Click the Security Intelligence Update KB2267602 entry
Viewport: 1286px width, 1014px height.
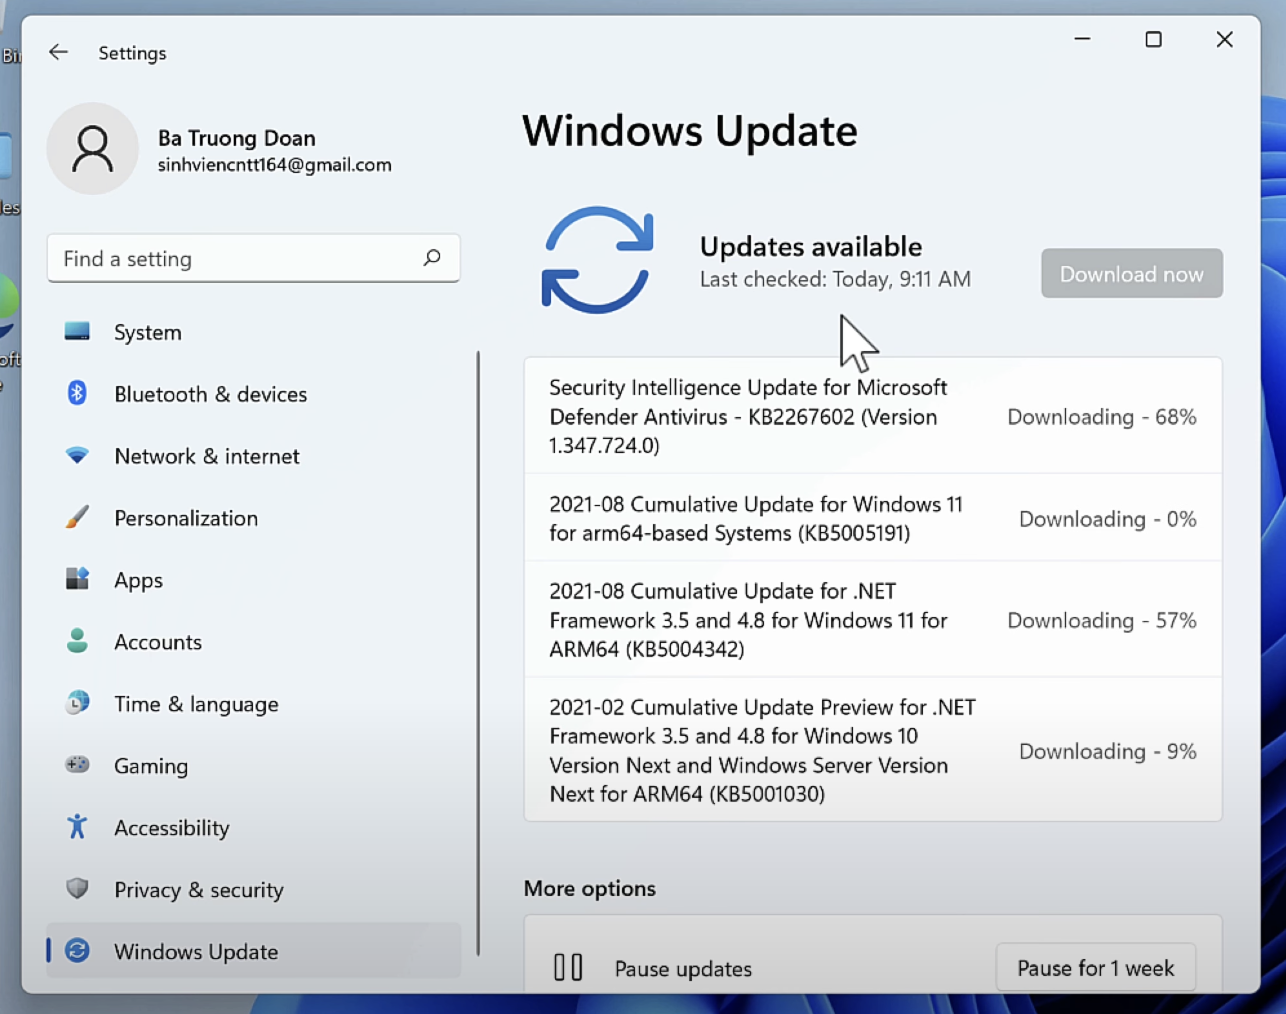click(872, 416)
